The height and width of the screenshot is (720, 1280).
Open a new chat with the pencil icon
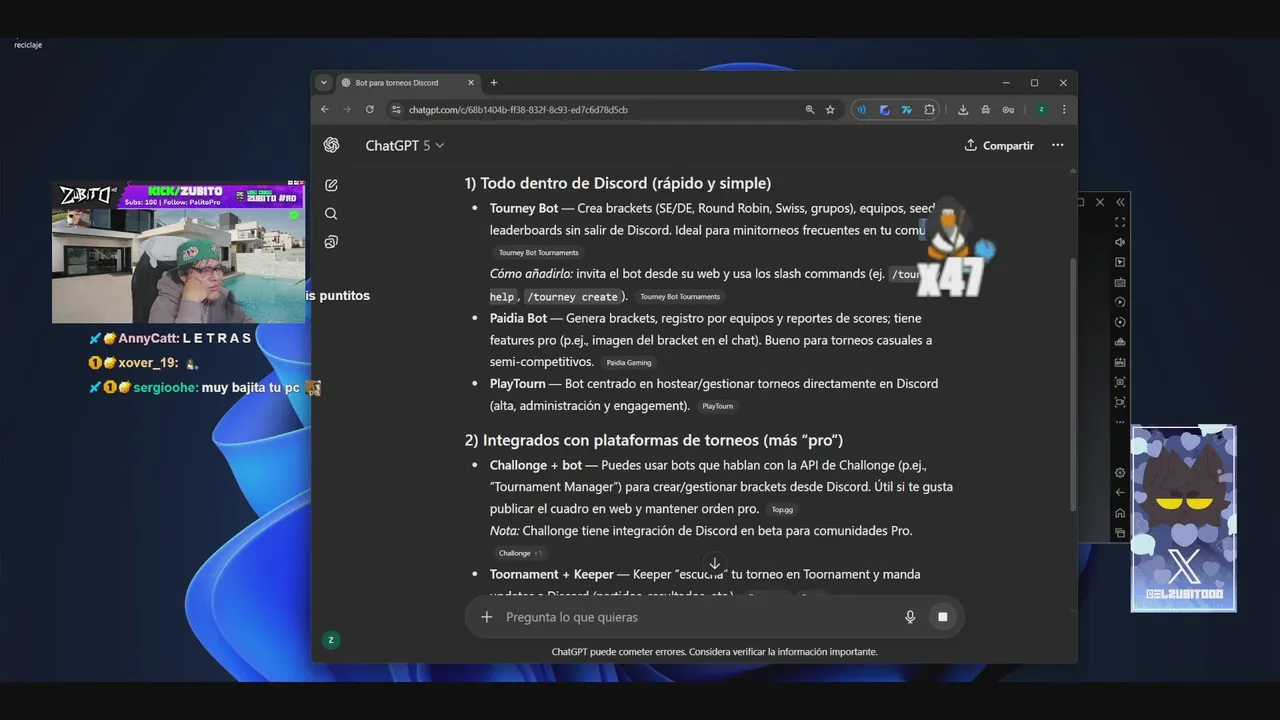[331, 185]
